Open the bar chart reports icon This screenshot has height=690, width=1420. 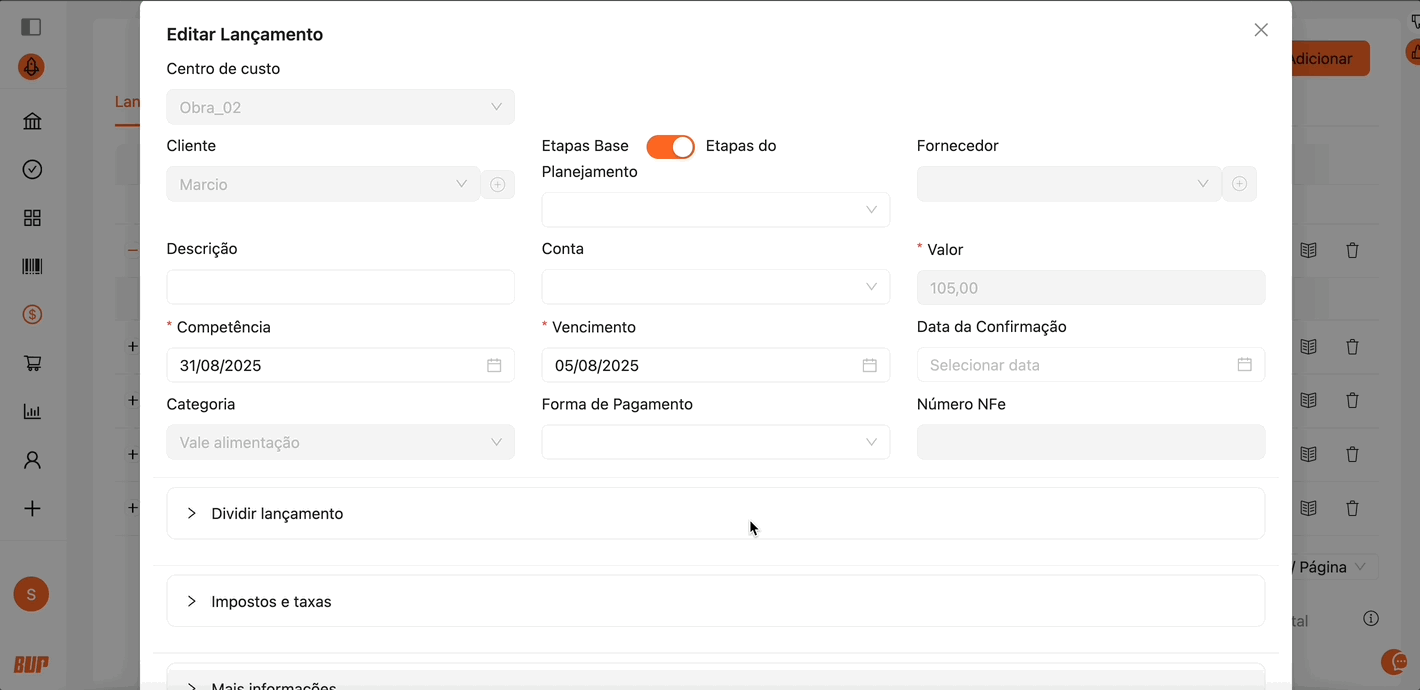pyautogui.click(x=32, y=412)
